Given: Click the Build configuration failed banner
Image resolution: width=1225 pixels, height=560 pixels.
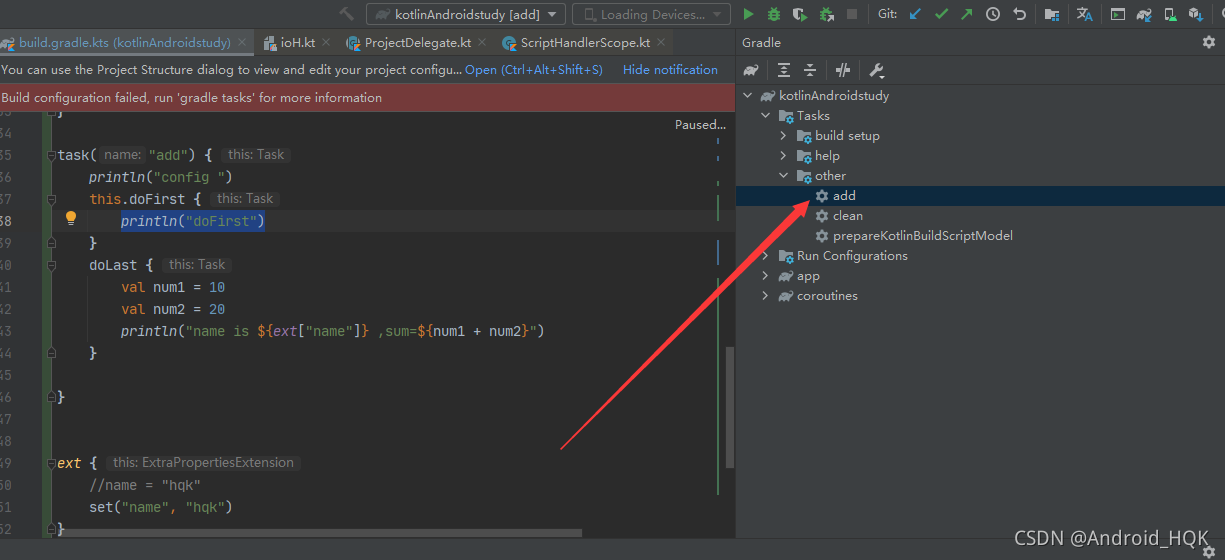Looking at the screenshot, I should (367, 97).
